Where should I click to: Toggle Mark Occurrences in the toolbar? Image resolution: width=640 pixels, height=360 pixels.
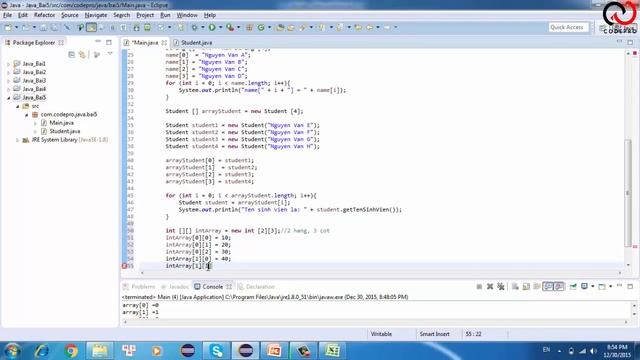tap(91, 27)
